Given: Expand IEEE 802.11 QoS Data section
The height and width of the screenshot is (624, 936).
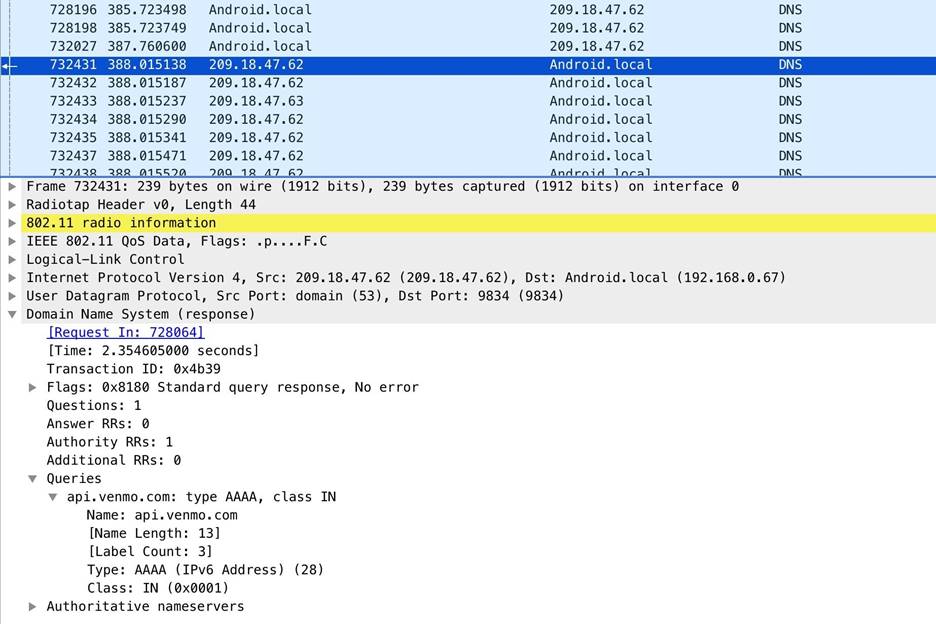Looking at the screenshot, I should [x=12, y=241].
